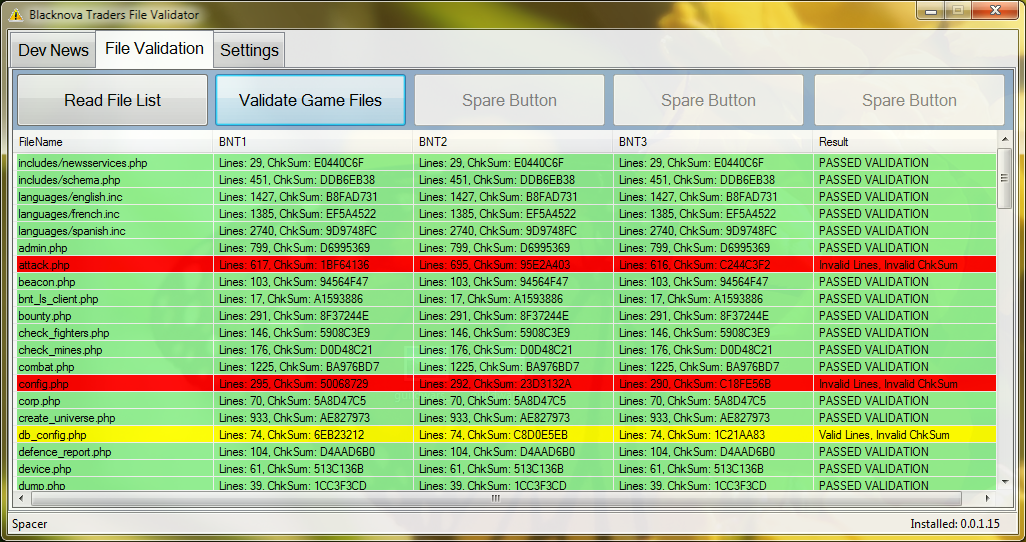Click the 'Spacer' status bar label
1026x542 pixels.
(30, 524)
